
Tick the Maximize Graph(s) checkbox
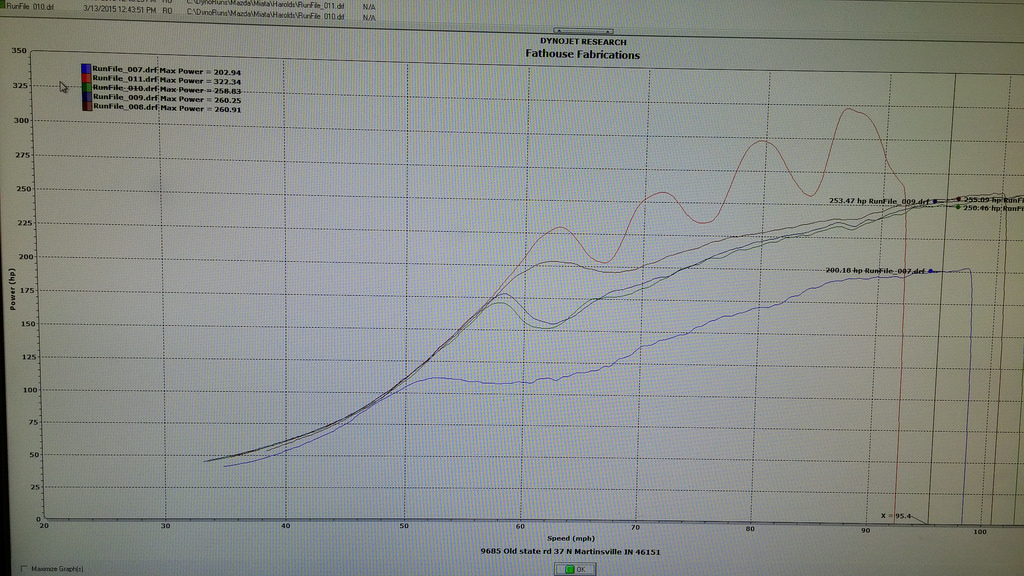point(25,569)
